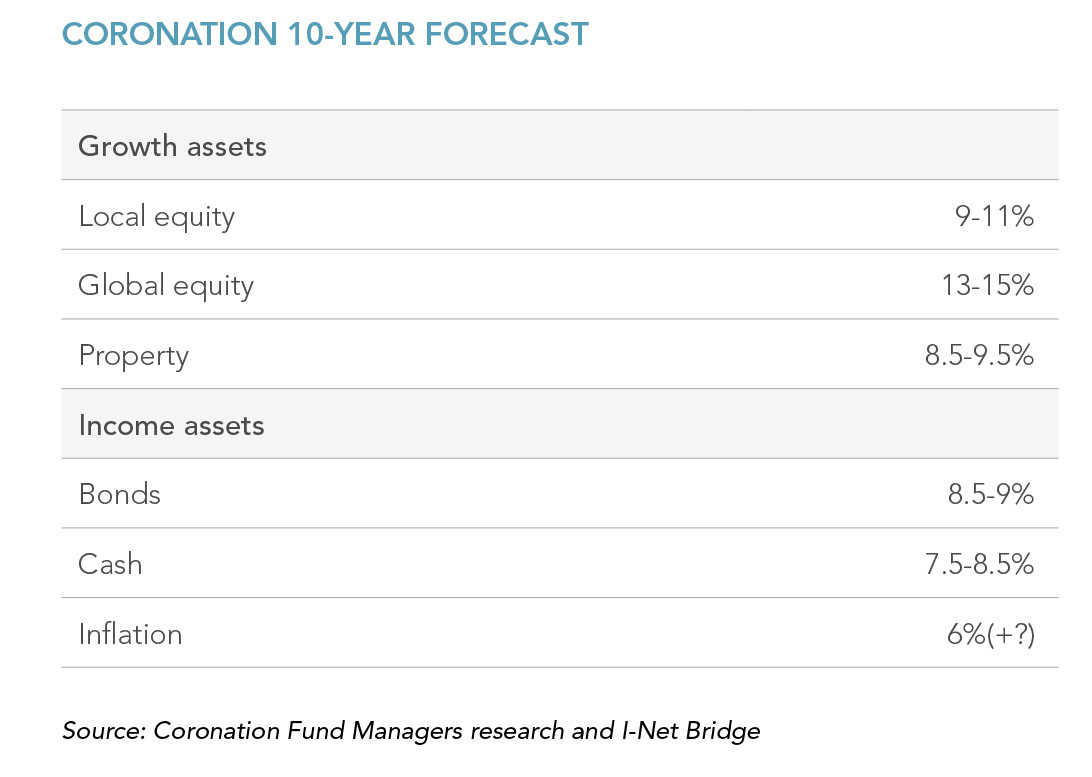Click the Income assets header row
The image size is (1092, 777).
click(x=560, y=423)
